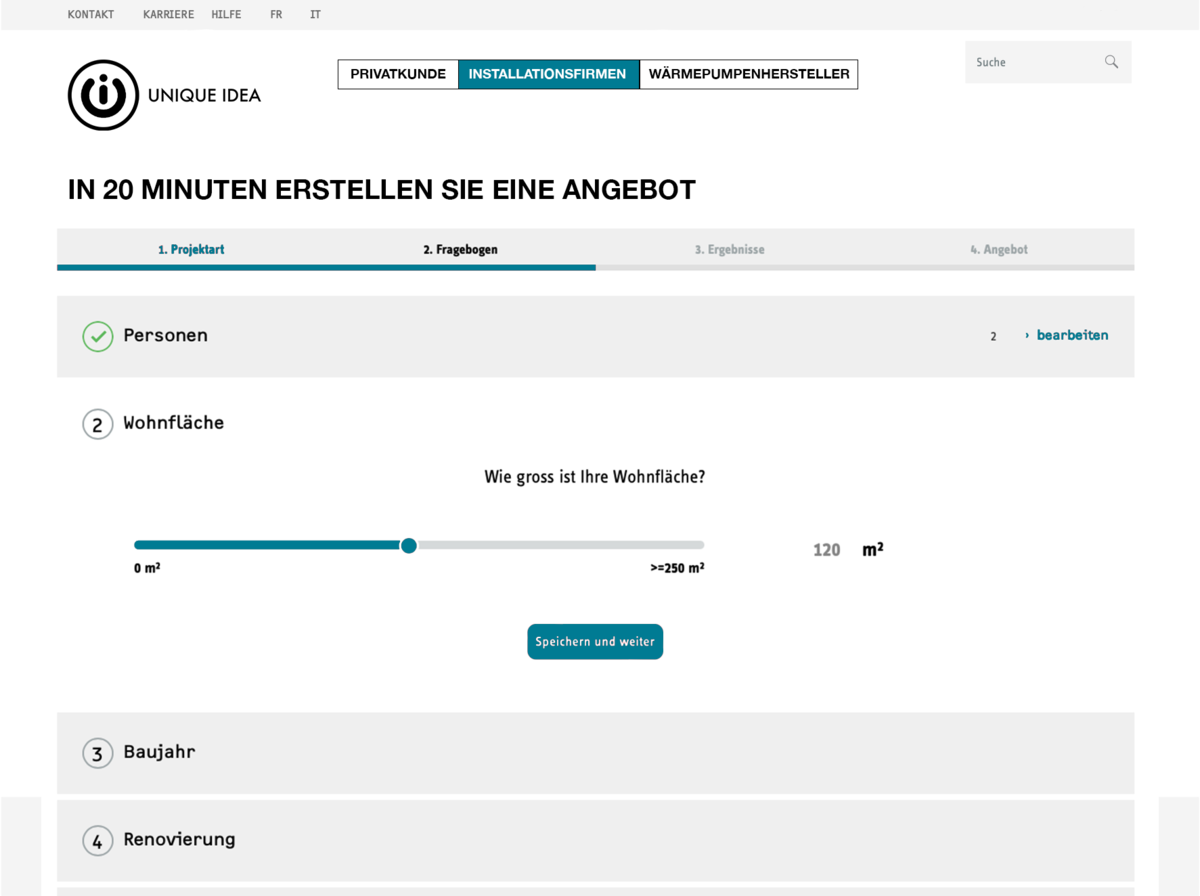Click the step 2 circle icon for Wohnfläche
Image resolution: width=1200 pixels, height=896 pixels.
tap(97, 425)
